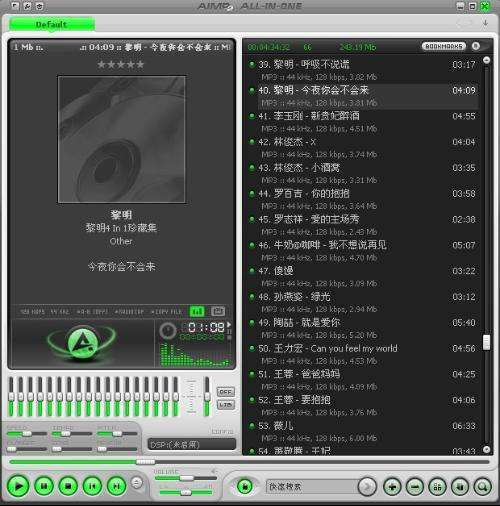Open the DSP plugin dropdown field
Viewport: 500px width, 506px height.
pos(192,444)
